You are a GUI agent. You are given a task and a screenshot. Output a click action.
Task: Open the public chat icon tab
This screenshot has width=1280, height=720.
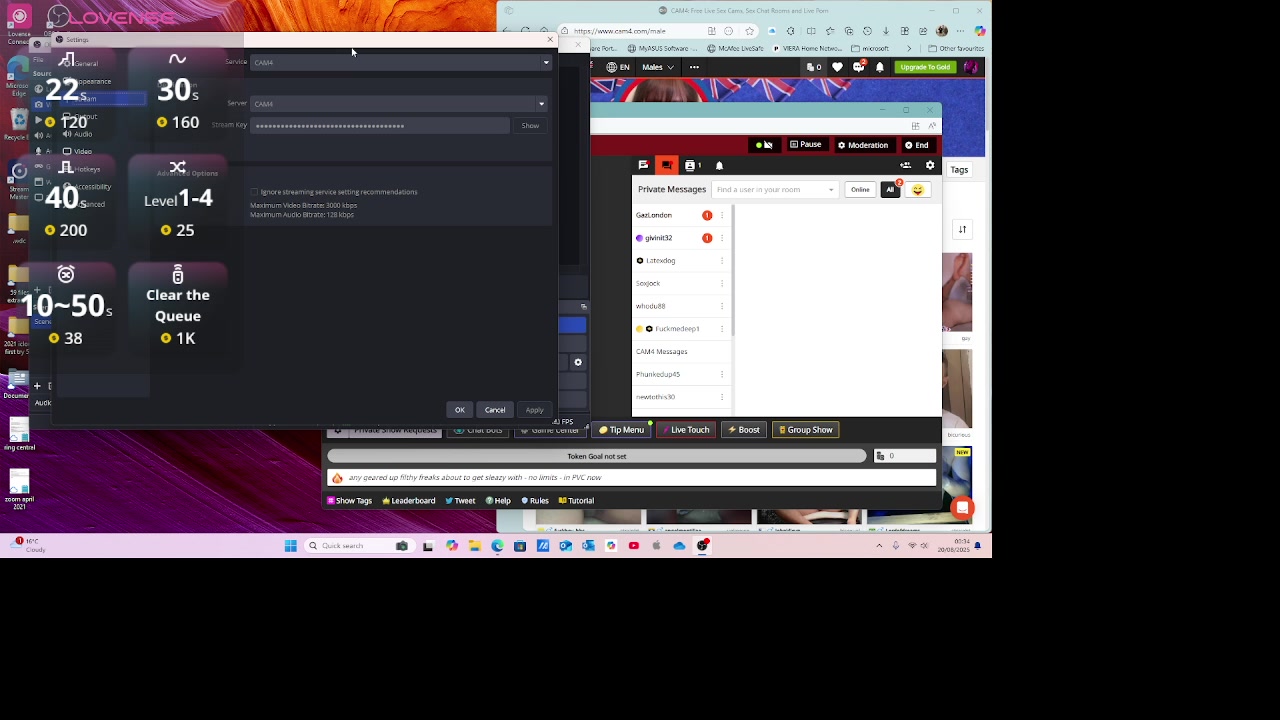pyautogui.click(x=643, y=165)
